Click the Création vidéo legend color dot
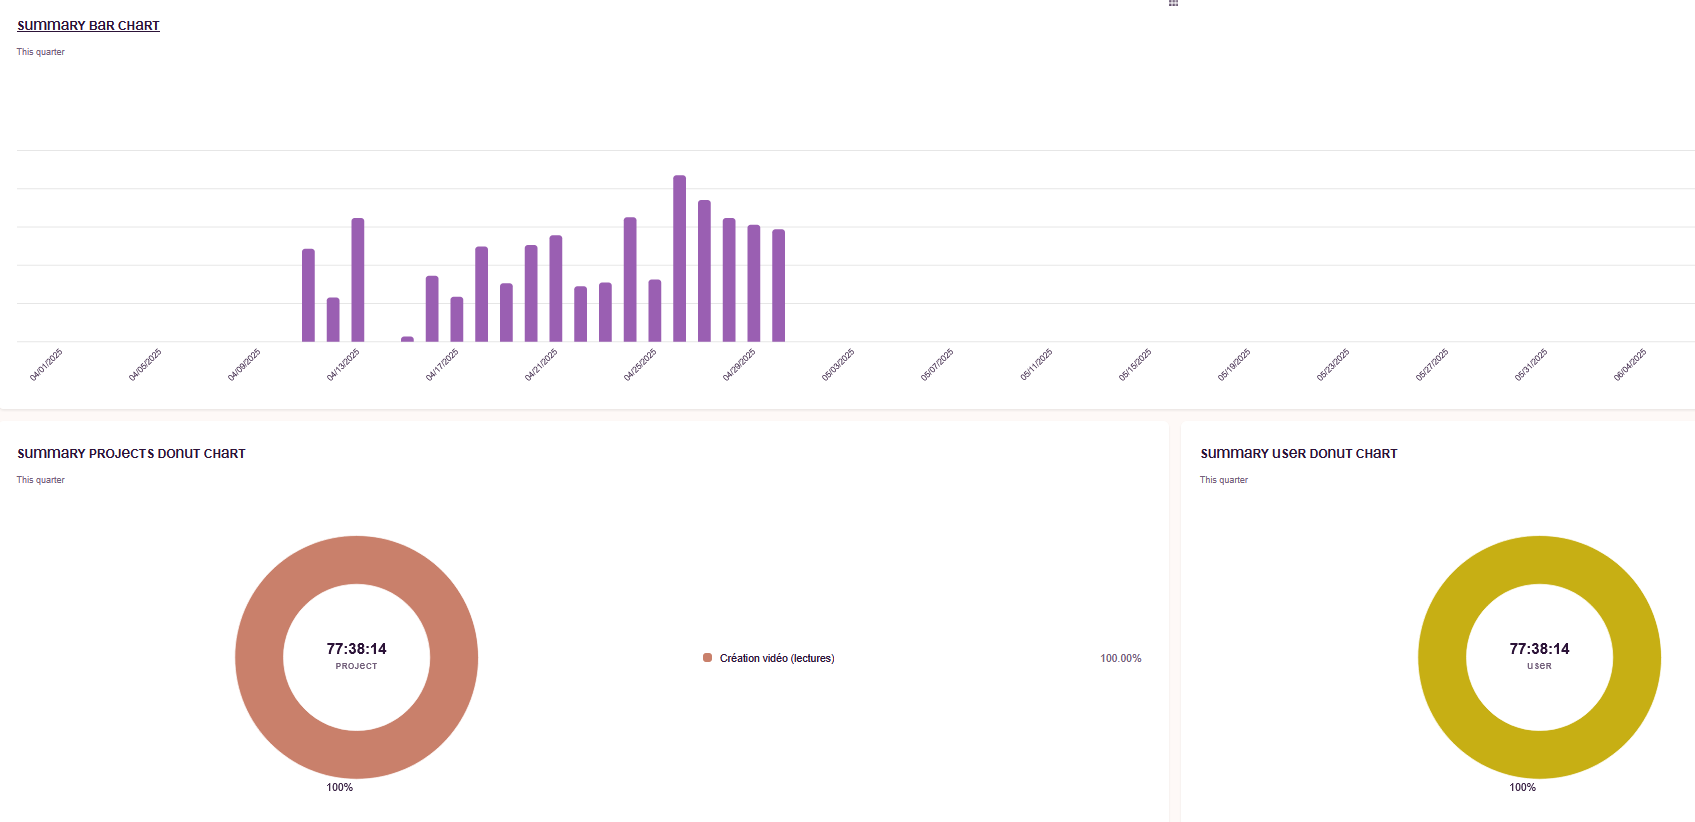This screenshot has width=1695, height=822. (708, 658)
